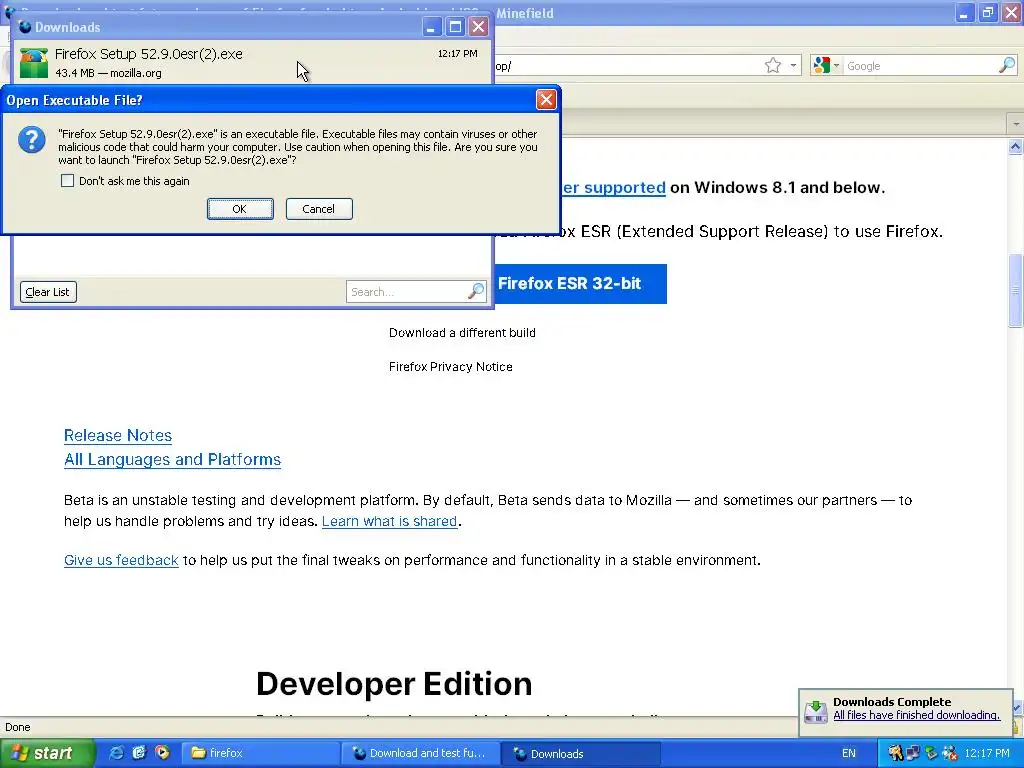Click "43.4 MB — mozilla.org" download details
Viewport: 1024px width, 768px height.
tap(108, 73)
